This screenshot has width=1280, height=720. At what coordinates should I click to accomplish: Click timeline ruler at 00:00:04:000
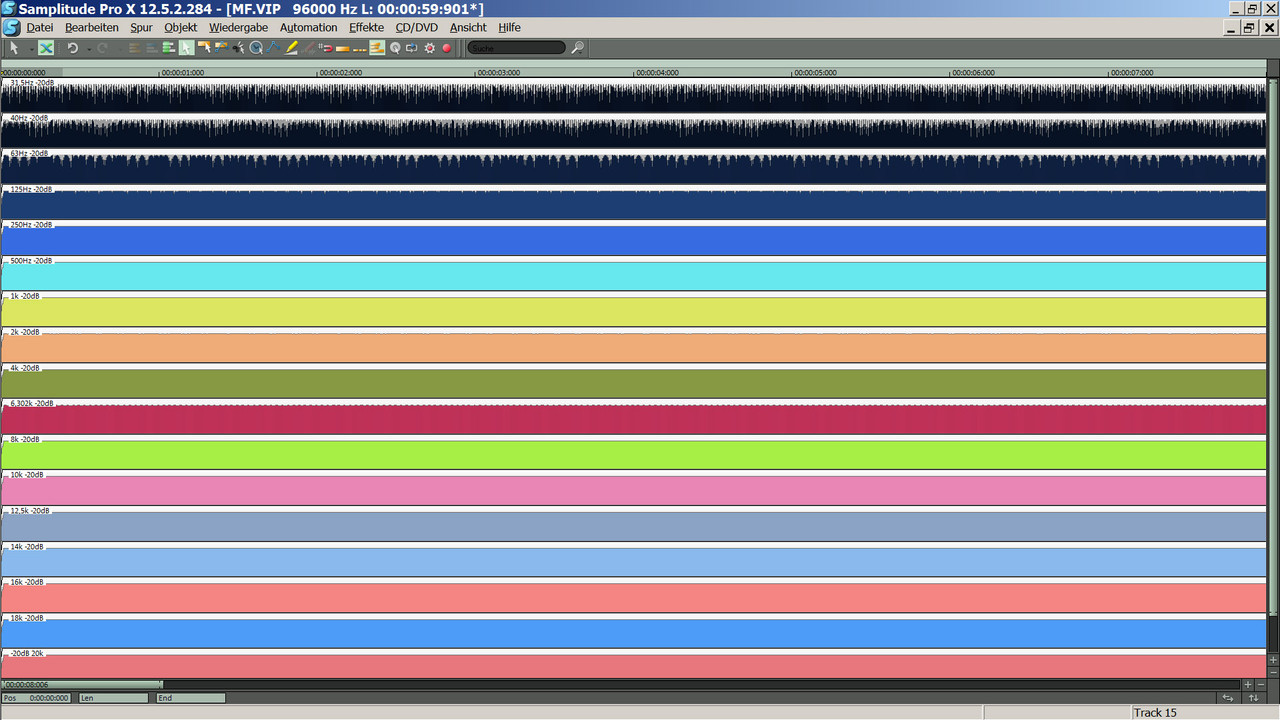pos(657,72)
